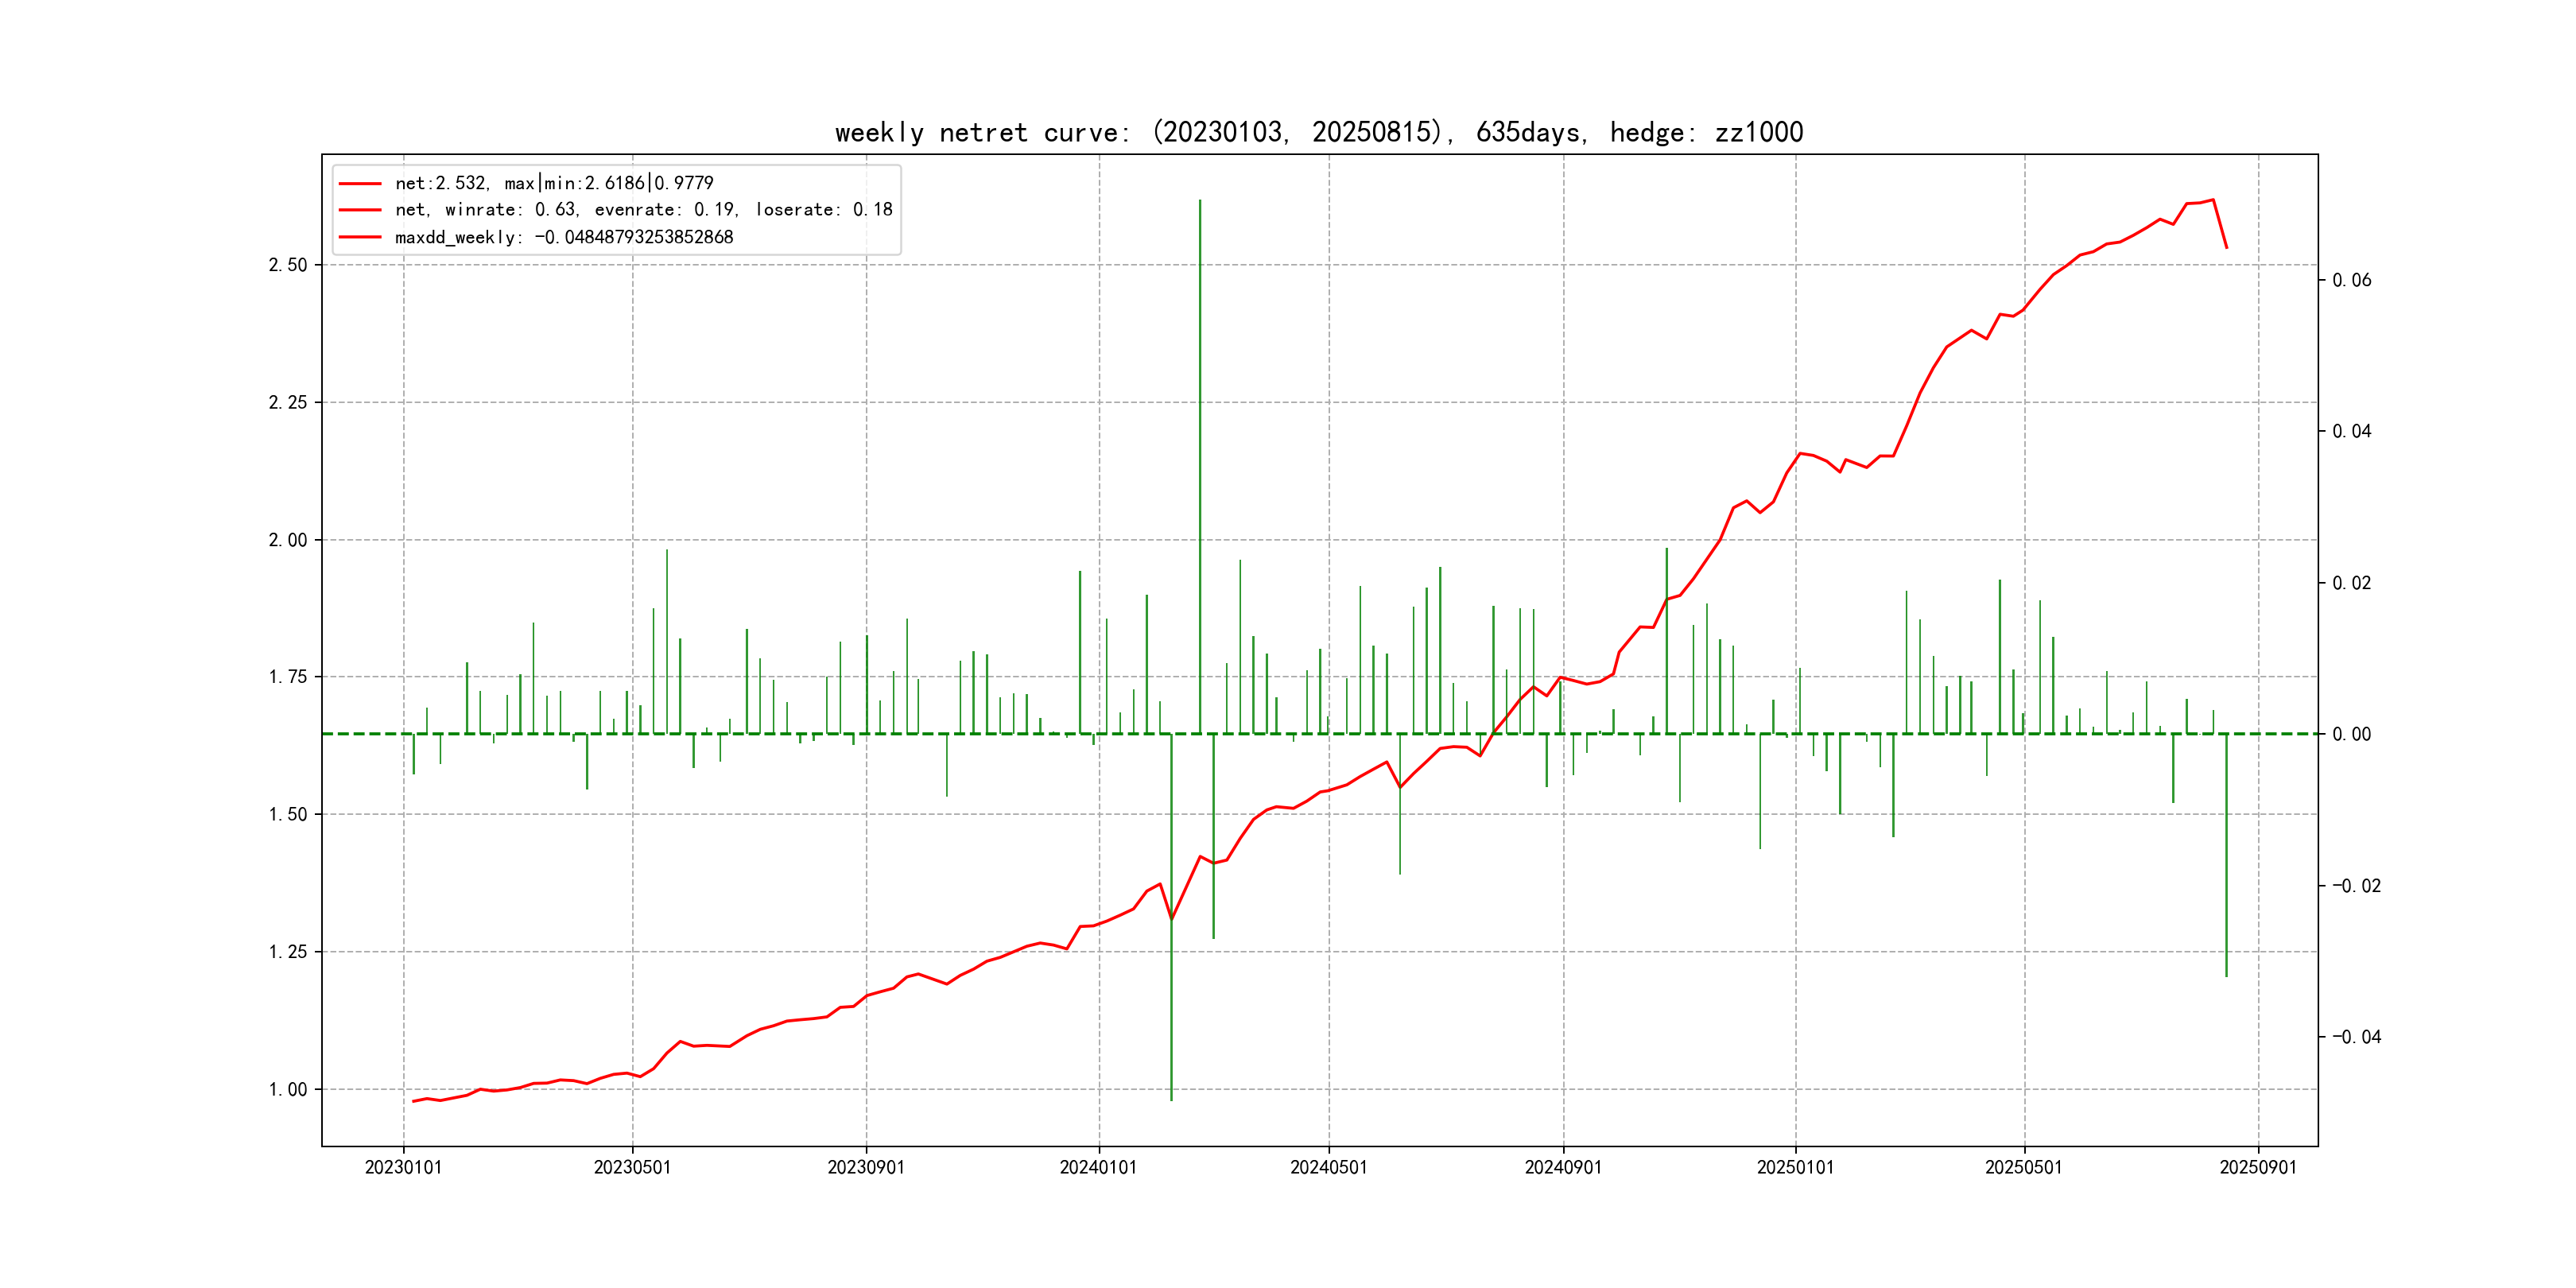Click the -0.04 right axis tick label

2356,1037
